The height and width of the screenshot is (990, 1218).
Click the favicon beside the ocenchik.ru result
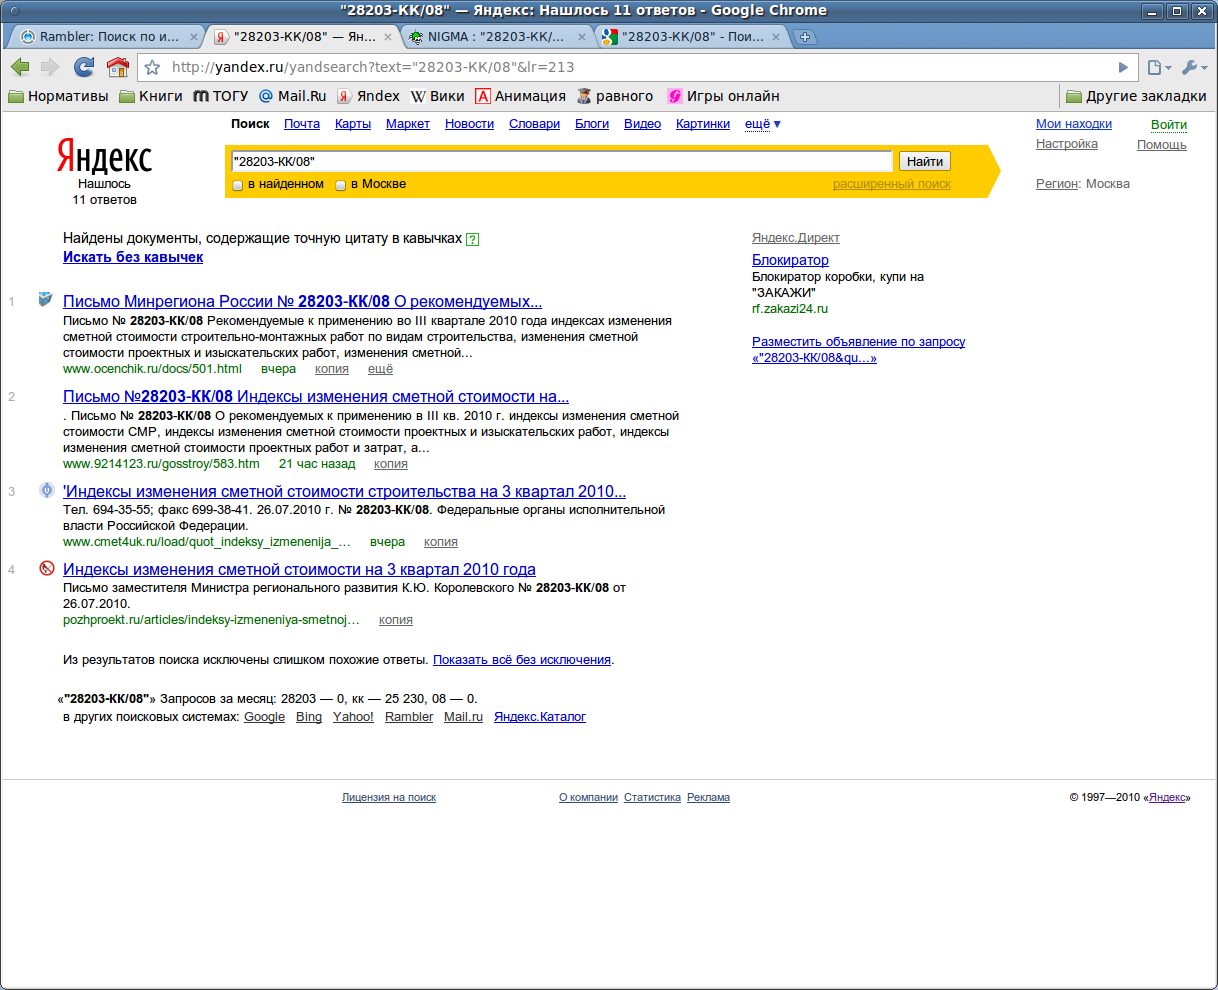tap(46, 299)
